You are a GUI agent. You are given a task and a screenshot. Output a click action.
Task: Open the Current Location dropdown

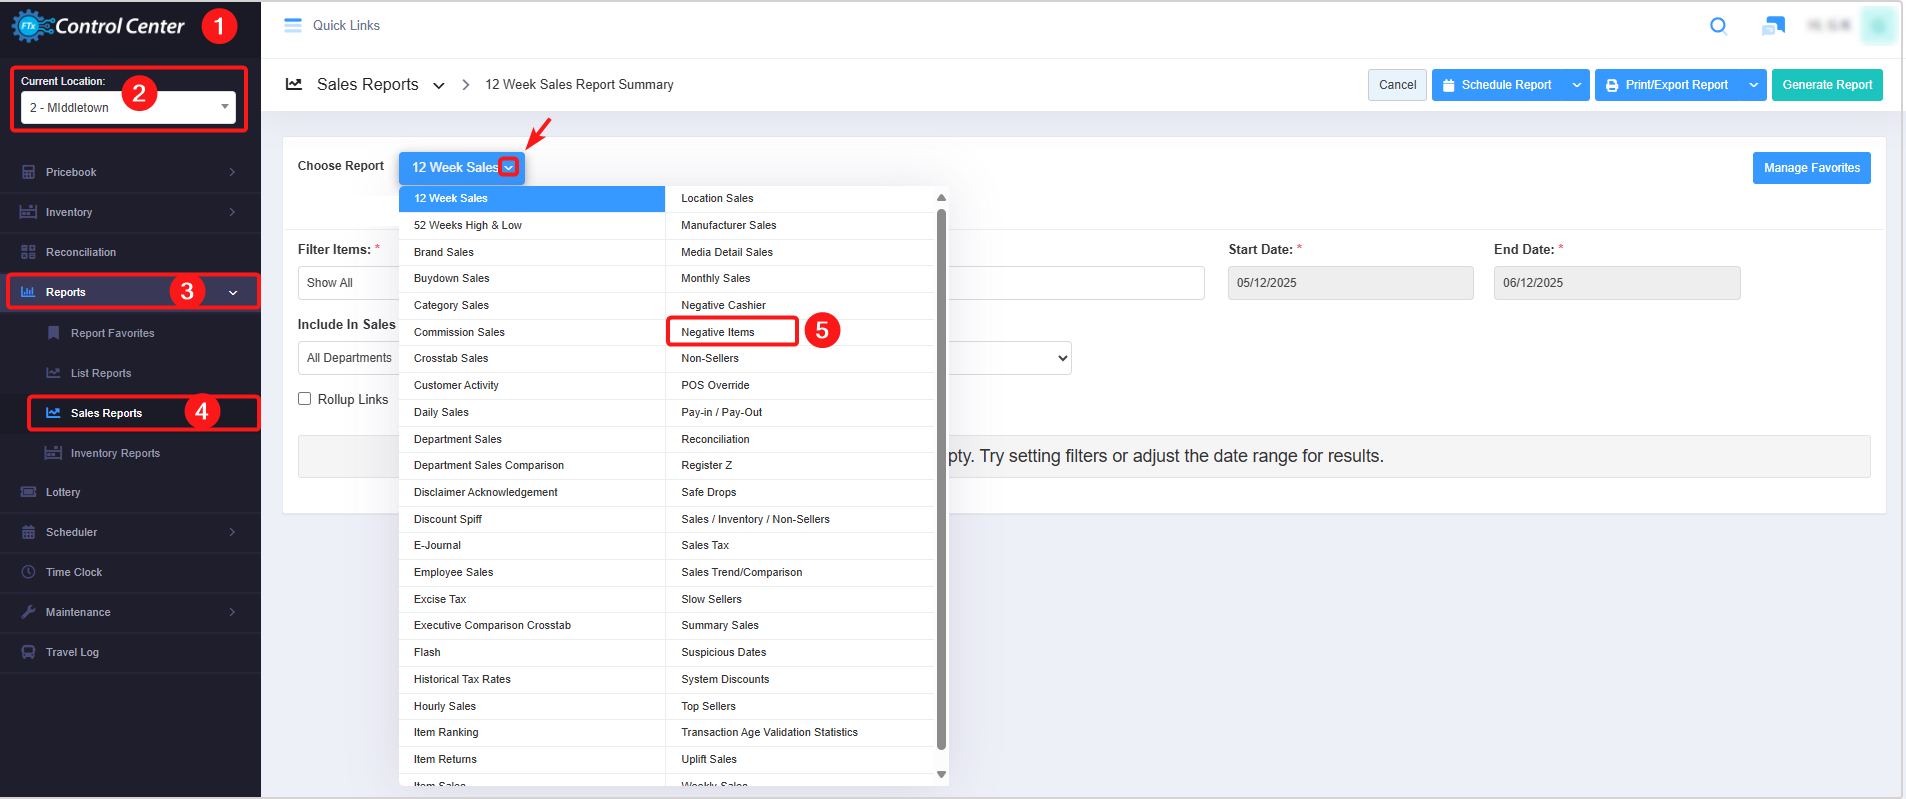[x=128, y=107]
